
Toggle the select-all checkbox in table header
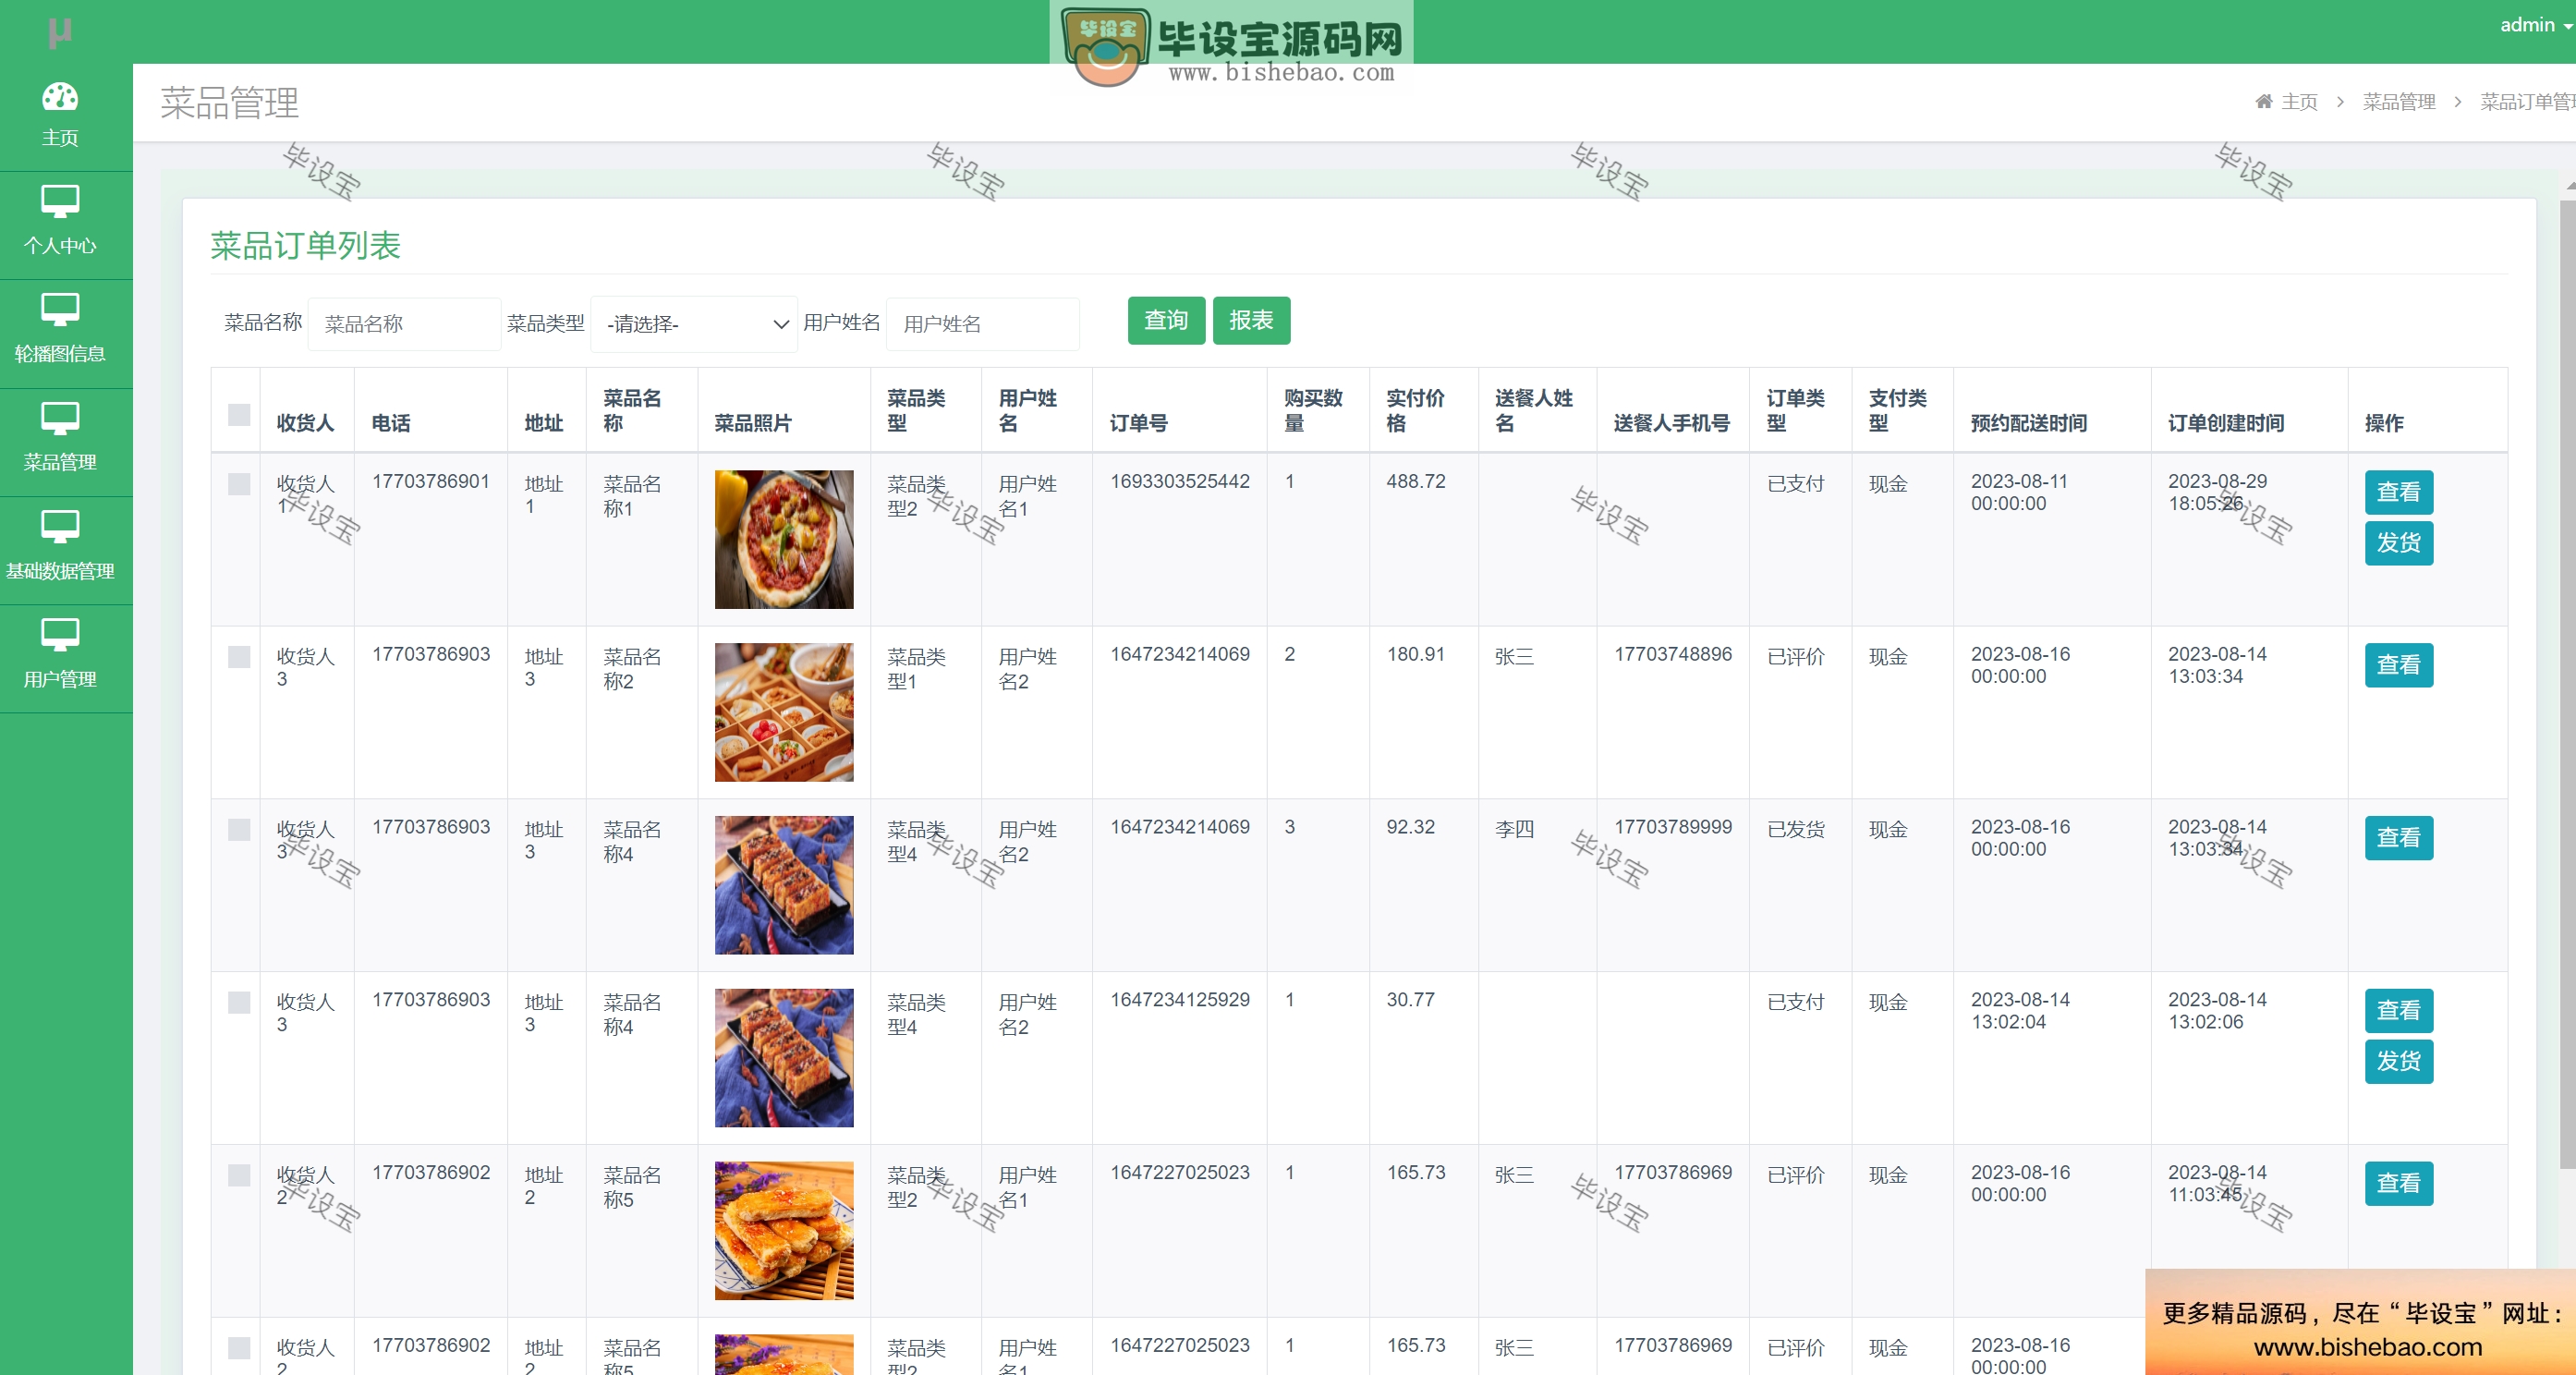pyautogui.click(x=239, y=414)
